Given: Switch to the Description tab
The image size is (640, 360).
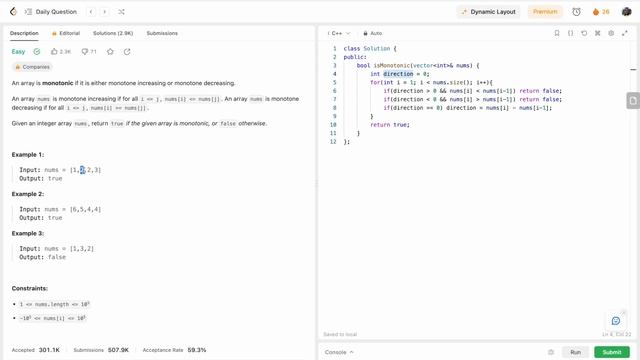Looking at the screenshot, I should click(24, 33).
